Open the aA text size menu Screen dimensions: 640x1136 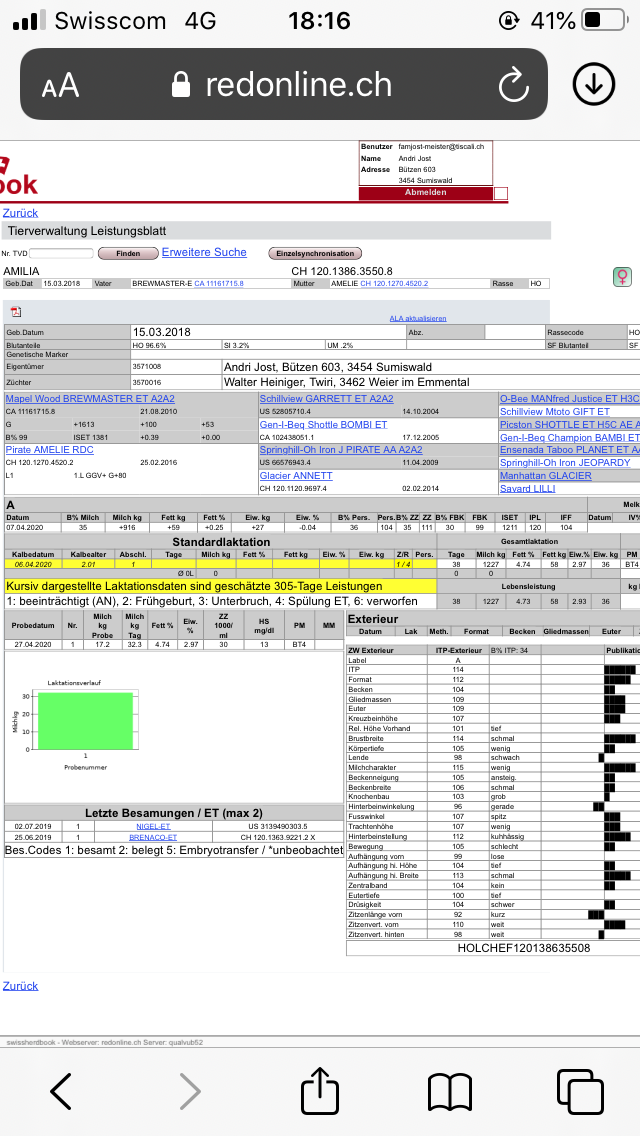(60, 86)
